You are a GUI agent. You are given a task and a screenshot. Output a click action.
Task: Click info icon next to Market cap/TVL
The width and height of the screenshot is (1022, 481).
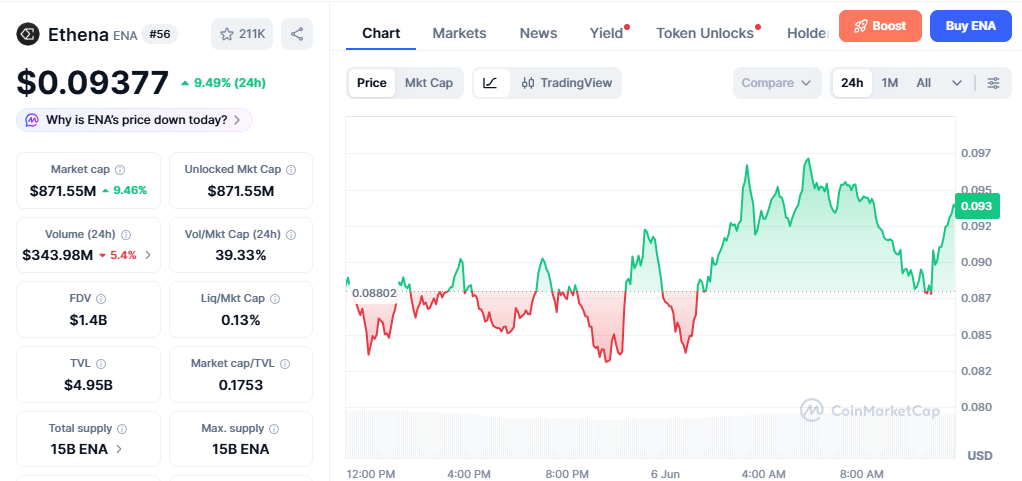285,364
